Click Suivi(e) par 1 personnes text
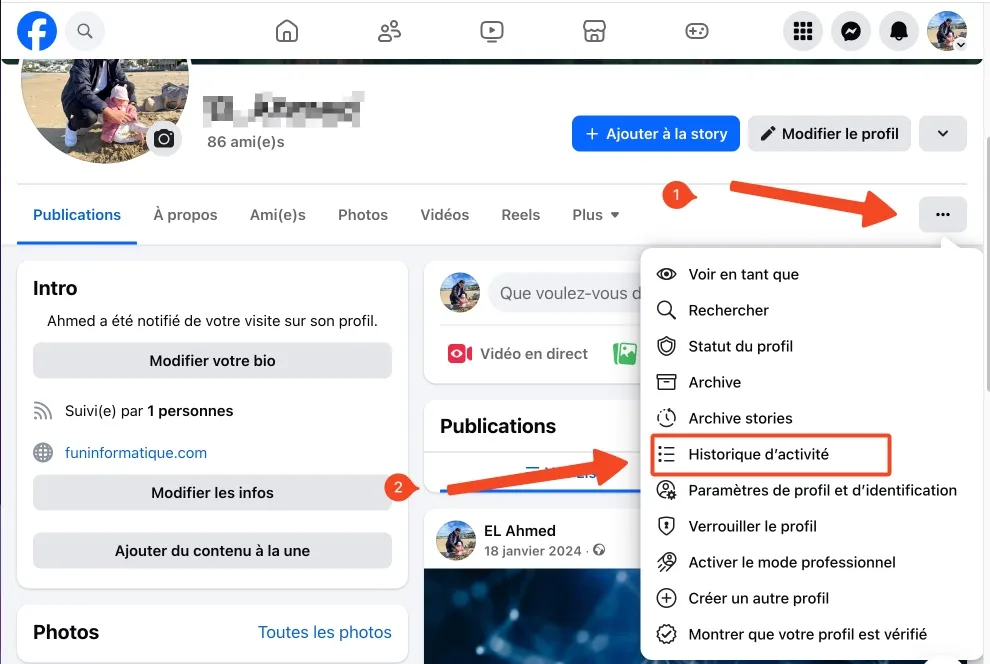Viewport: 990px width, 664px height. [149, 412]
